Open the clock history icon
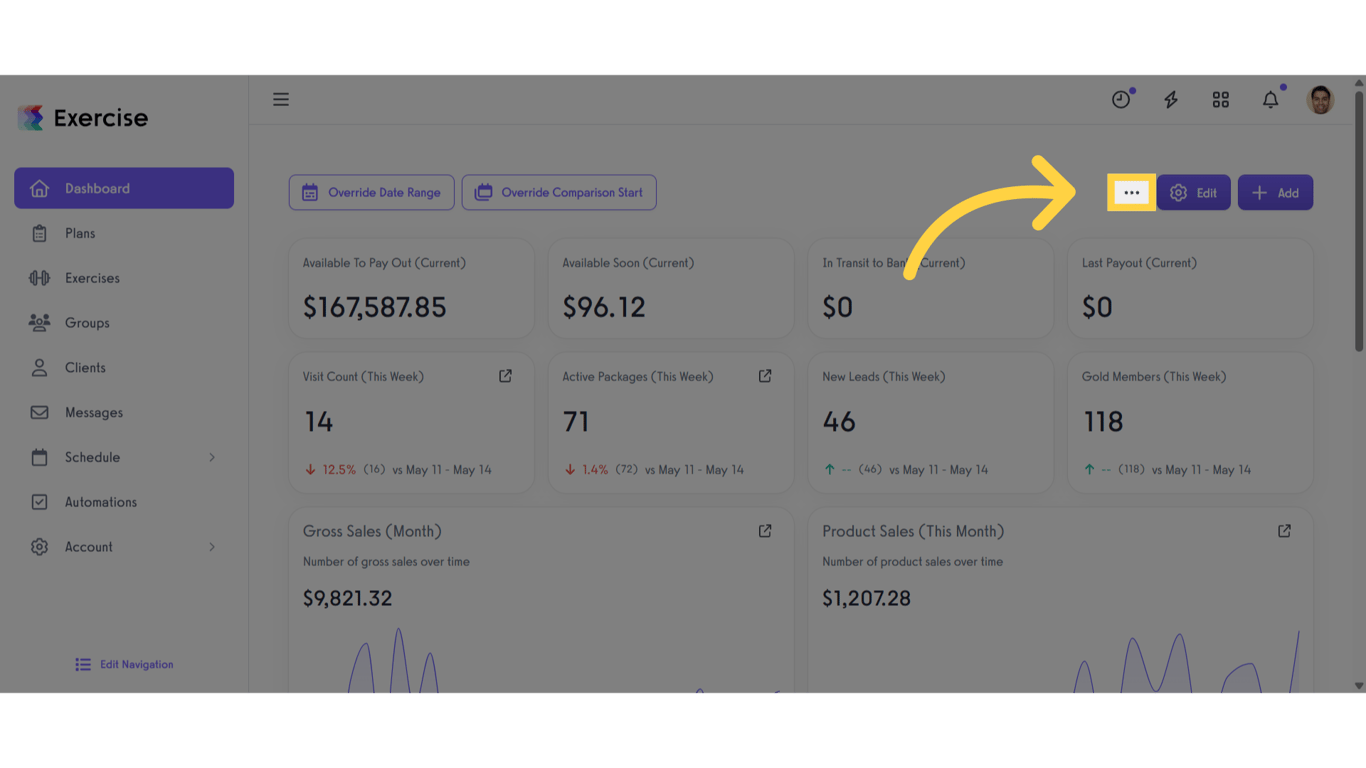This screenshot has height=768, width=1366. click(x=1121, y=99)
